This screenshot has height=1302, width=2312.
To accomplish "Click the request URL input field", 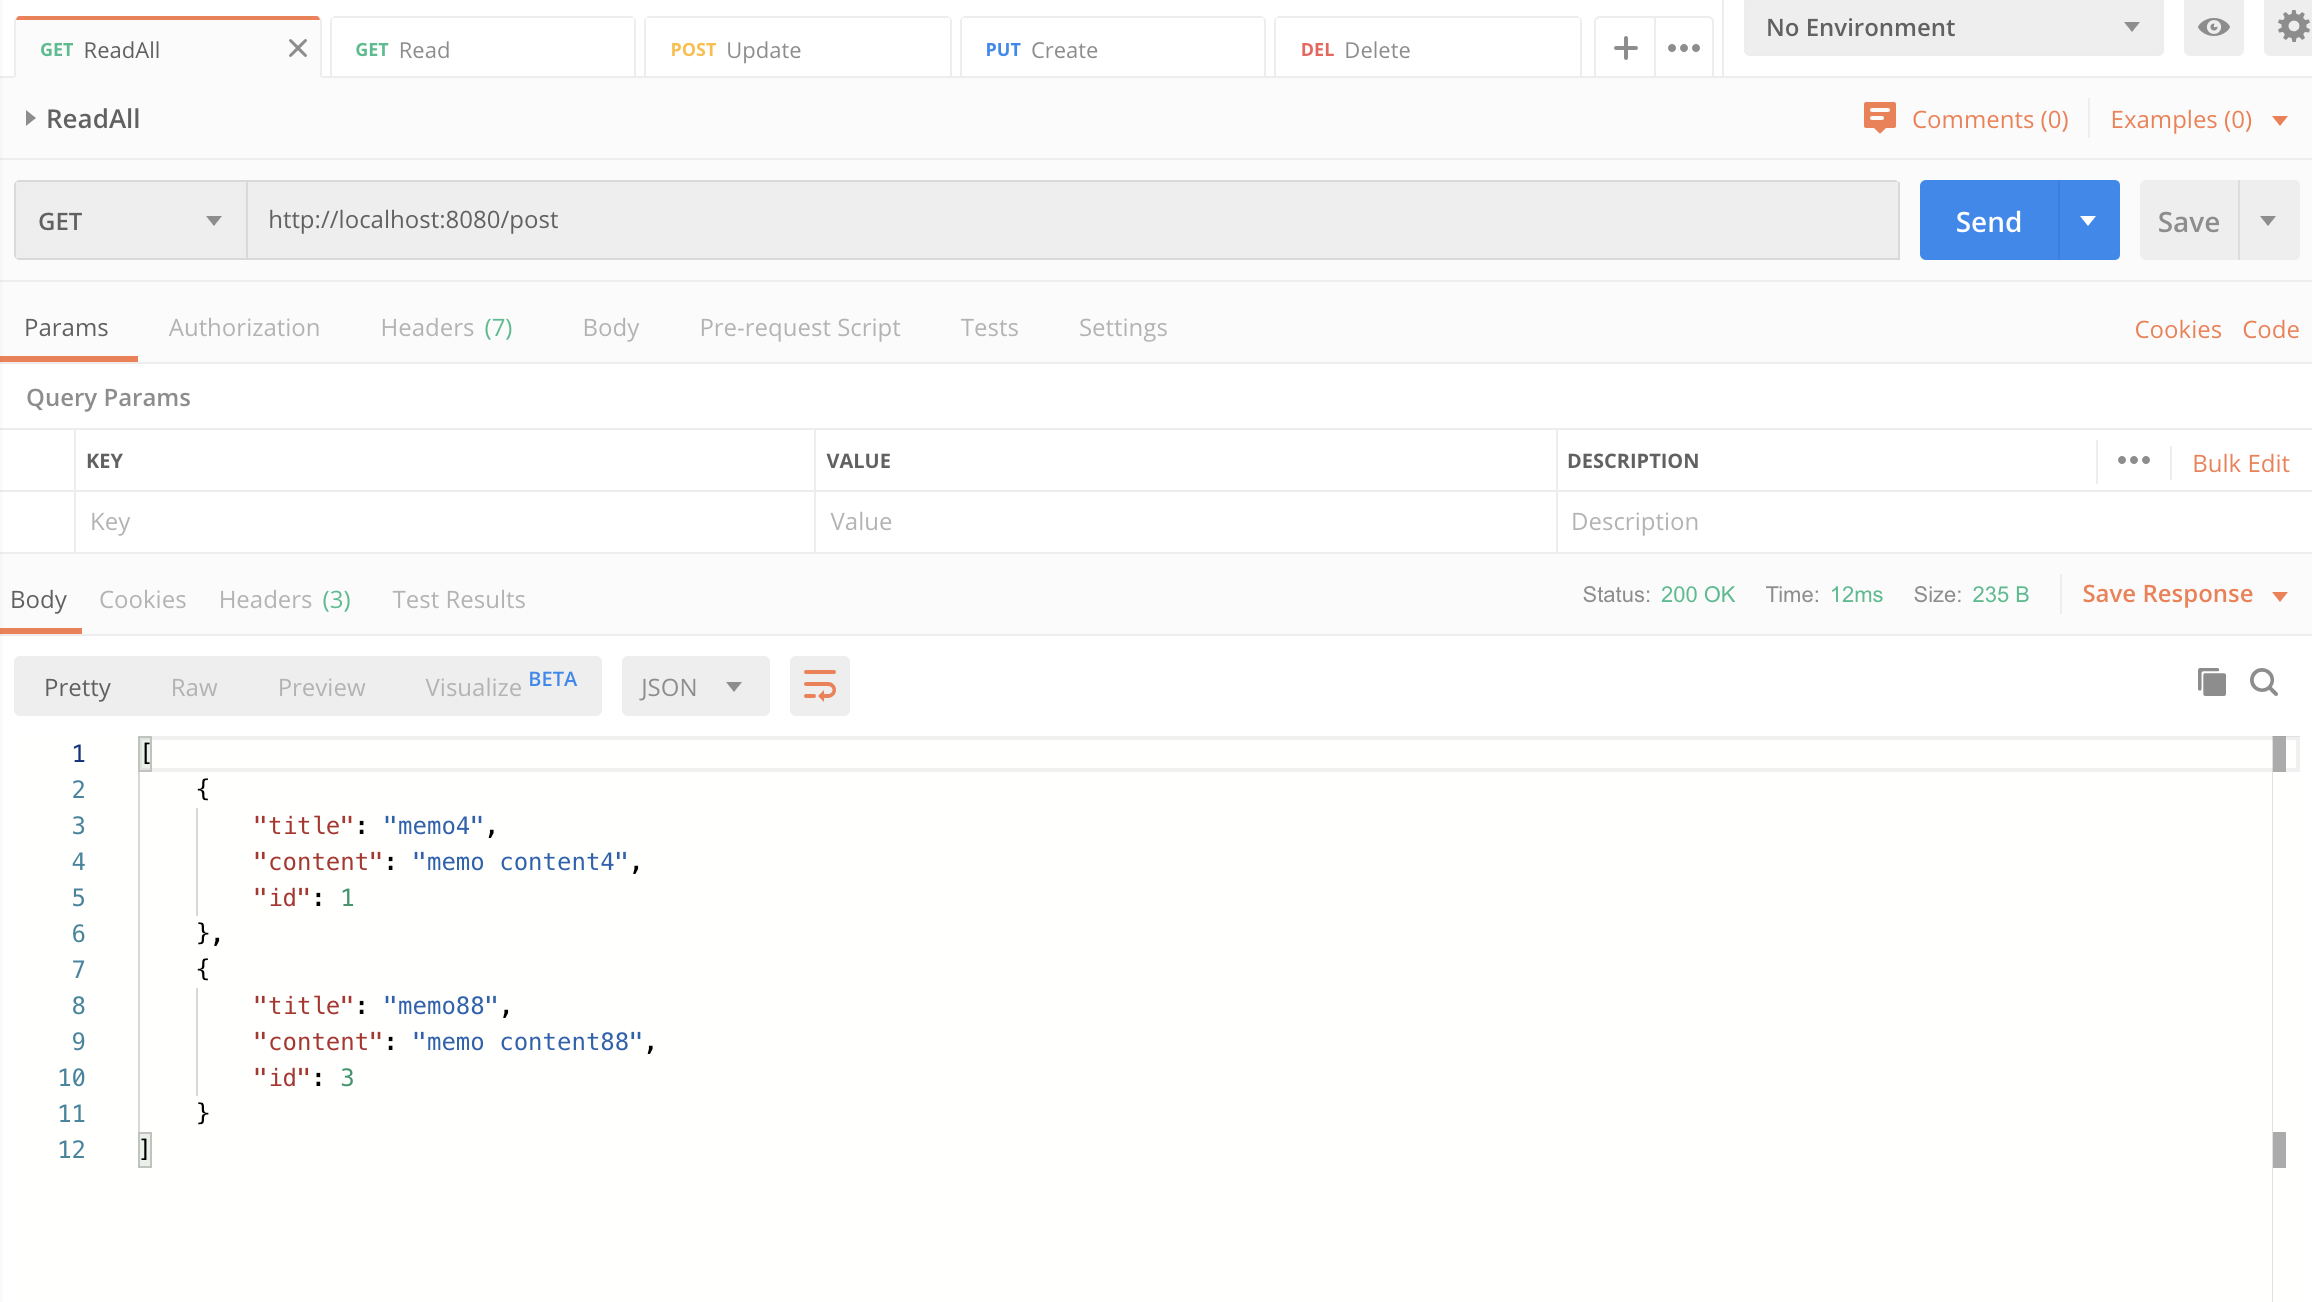I will (x=1070, y=220).
